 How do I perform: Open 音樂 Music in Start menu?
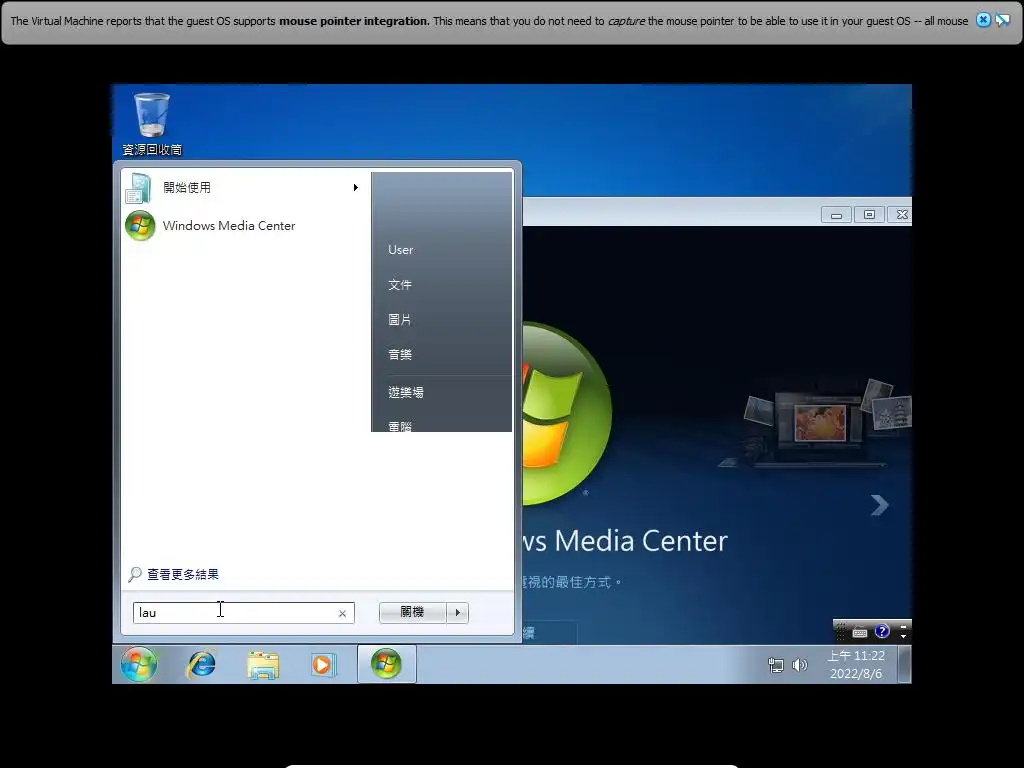coord(400,355)
